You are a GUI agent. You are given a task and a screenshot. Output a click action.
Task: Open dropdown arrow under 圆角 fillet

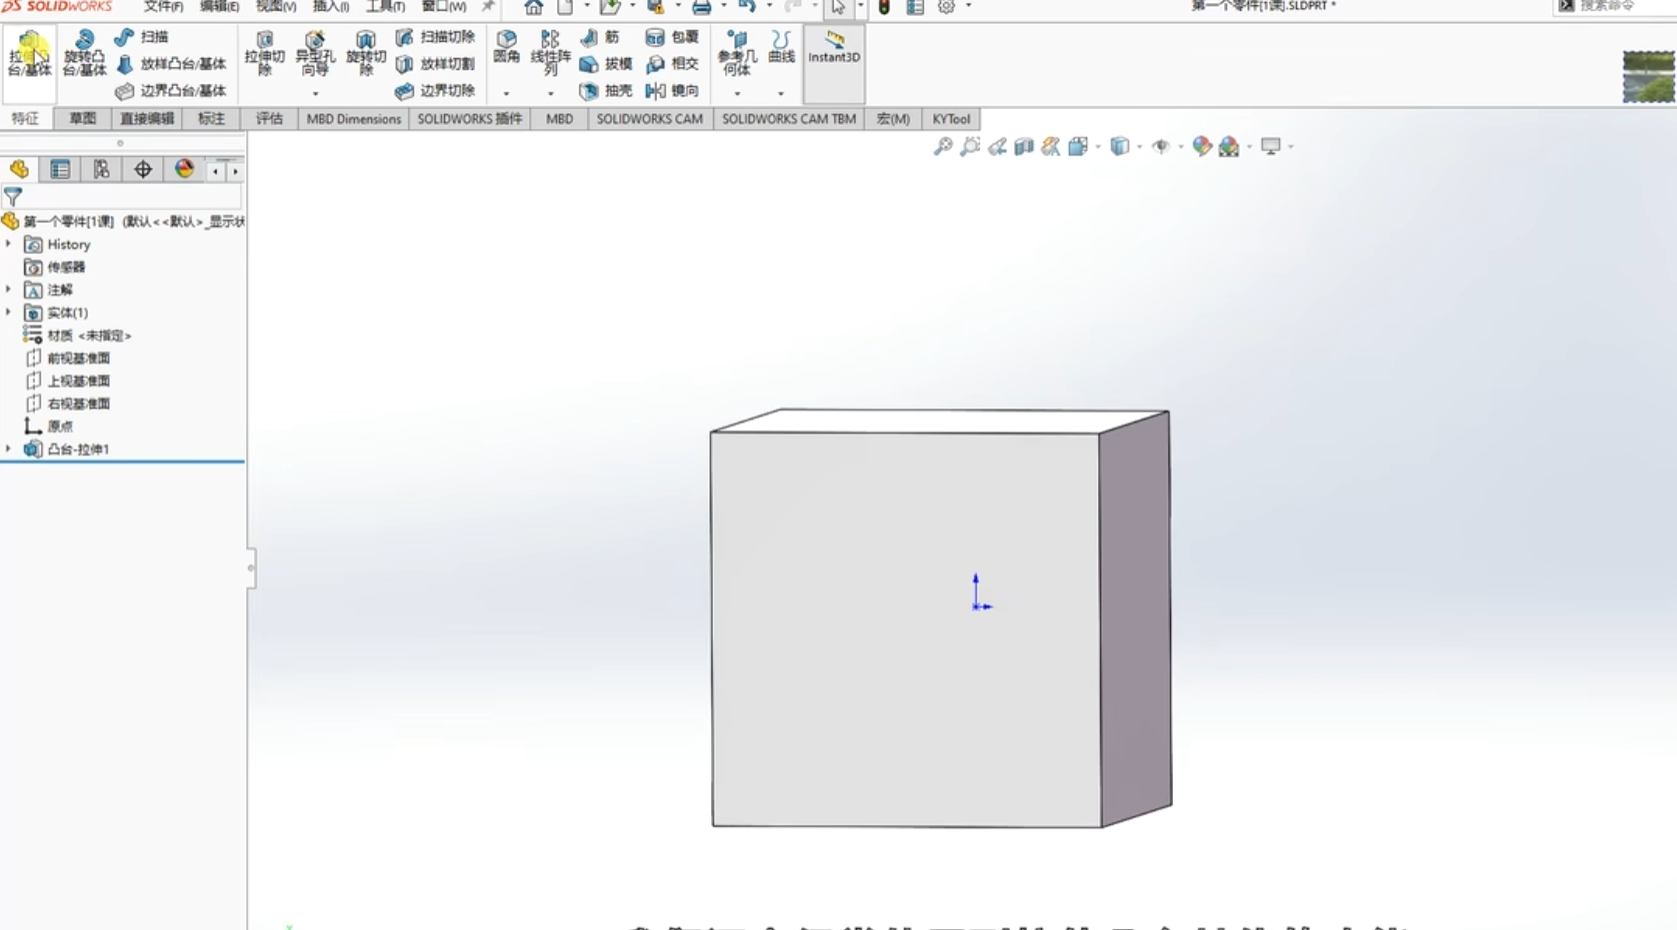pyautogui.click(x=506, y=93)
